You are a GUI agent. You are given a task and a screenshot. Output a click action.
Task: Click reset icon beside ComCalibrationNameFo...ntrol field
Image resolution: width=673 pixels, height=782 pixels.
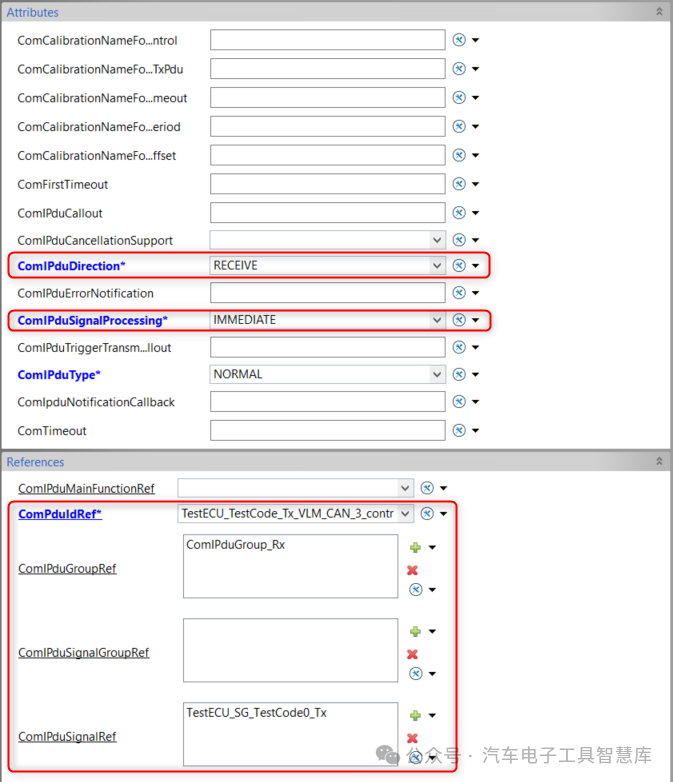[x=459, y=40]
